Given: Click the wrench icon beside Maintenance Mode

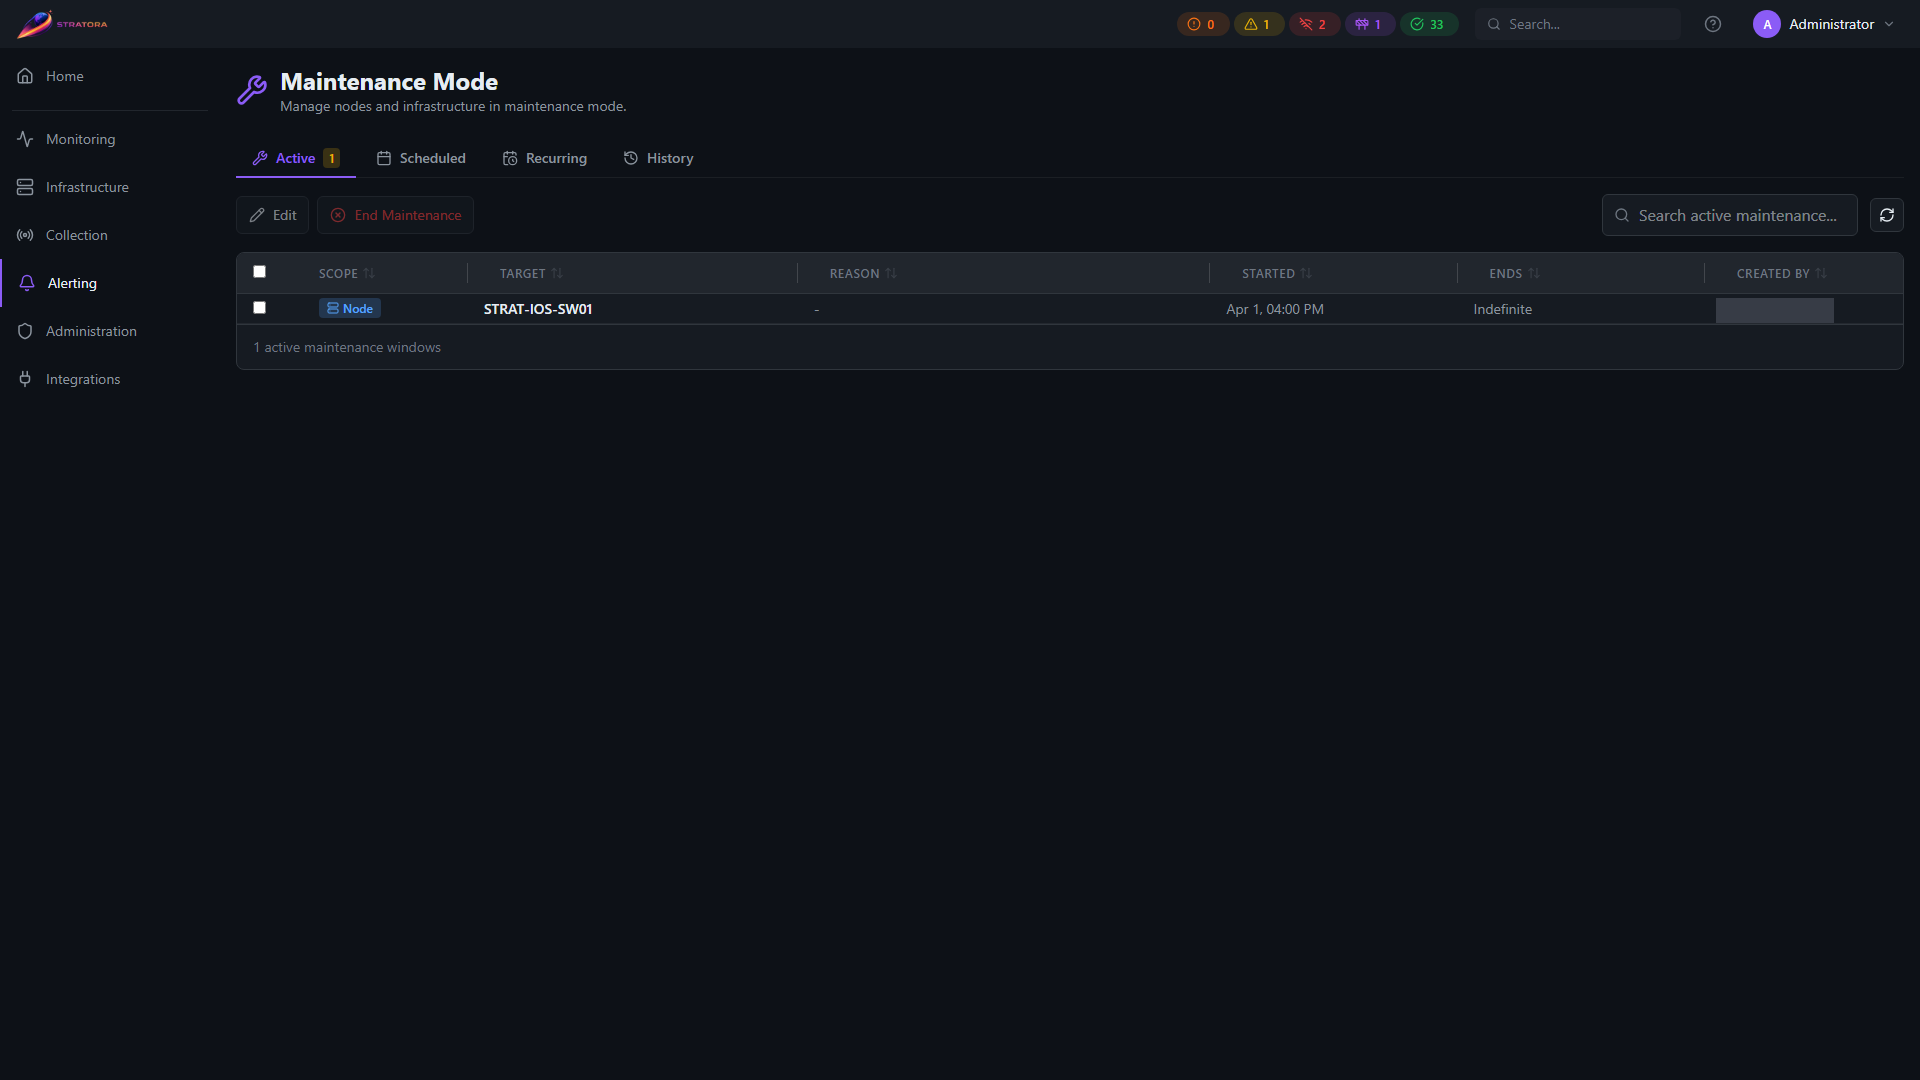Looking at the screenshot, I should pyautogui.click(x=252, y=90).
